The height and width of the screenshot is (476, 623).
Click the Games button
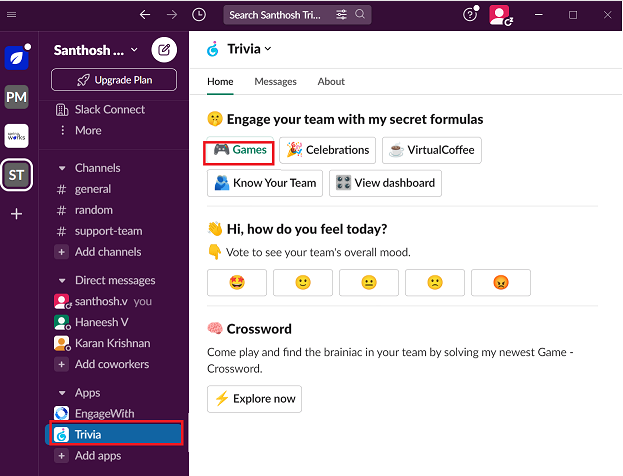239,150
